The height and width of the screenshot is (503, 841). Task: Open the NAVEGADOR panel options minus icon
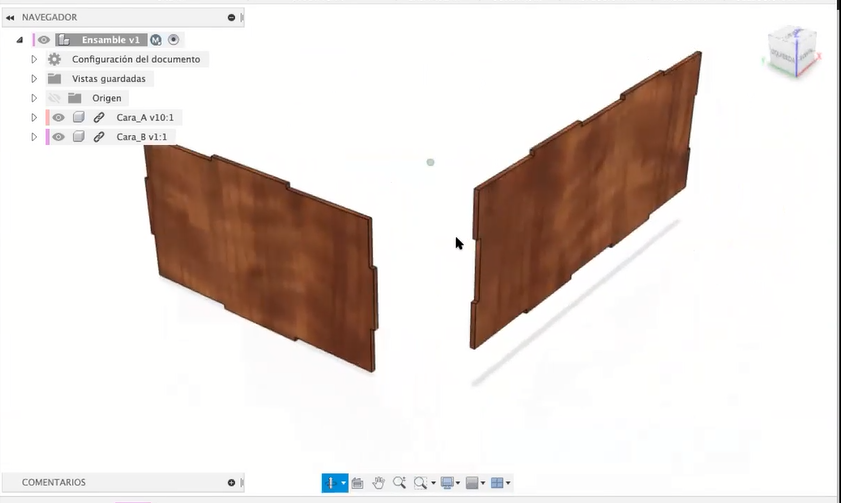231,18
